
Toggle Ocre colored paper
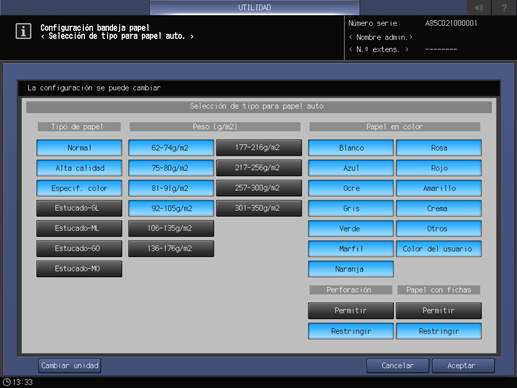click(x=351, y=188)
